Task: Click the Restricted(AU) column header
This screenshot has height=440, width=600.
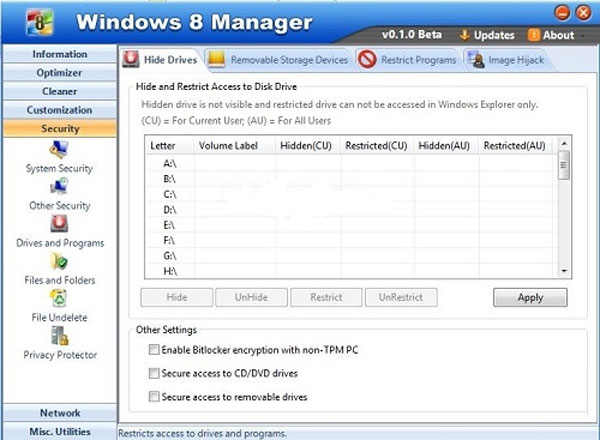Action: pyautogui.click(x=515, y=146)
